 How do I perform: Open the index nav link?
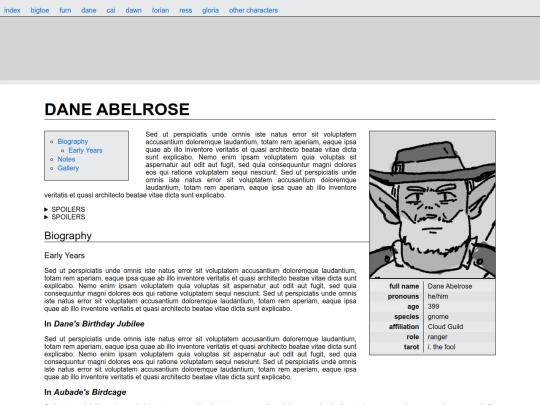pos(12,10)
